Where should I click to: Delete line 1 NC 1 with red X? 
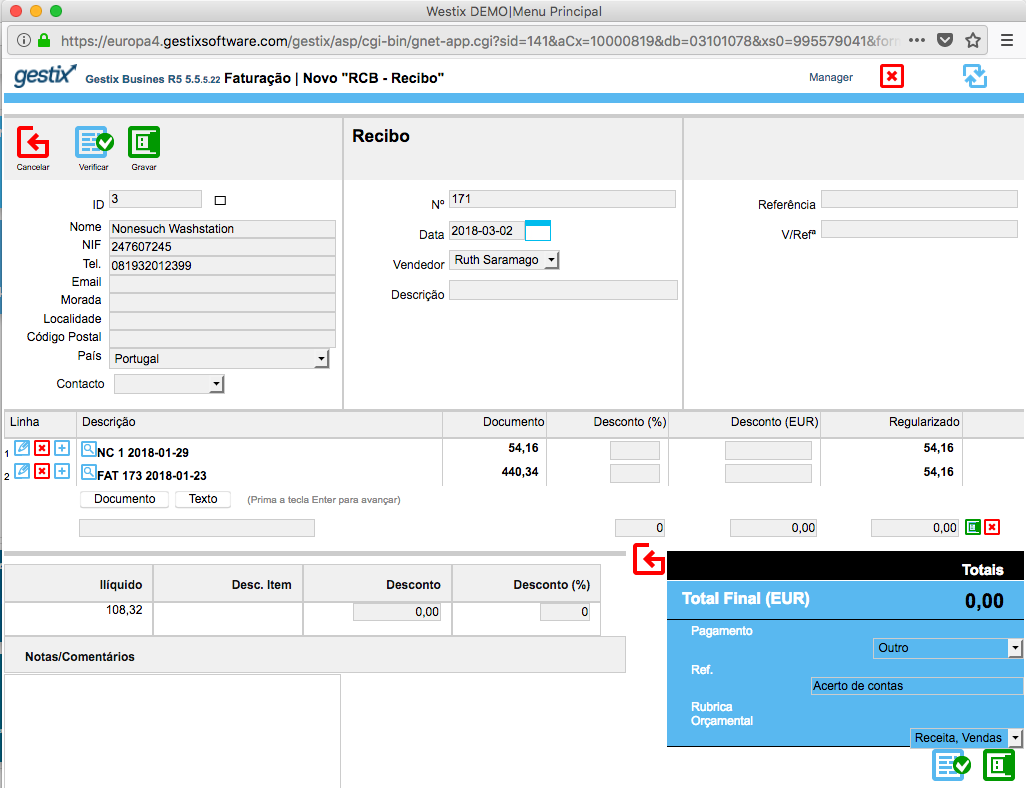click(x=42, y=448)
